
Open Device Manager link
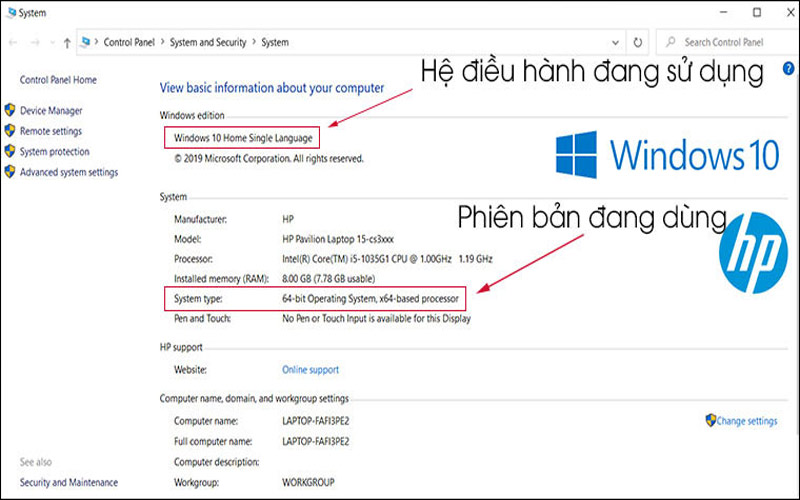(x=51, y=111)
